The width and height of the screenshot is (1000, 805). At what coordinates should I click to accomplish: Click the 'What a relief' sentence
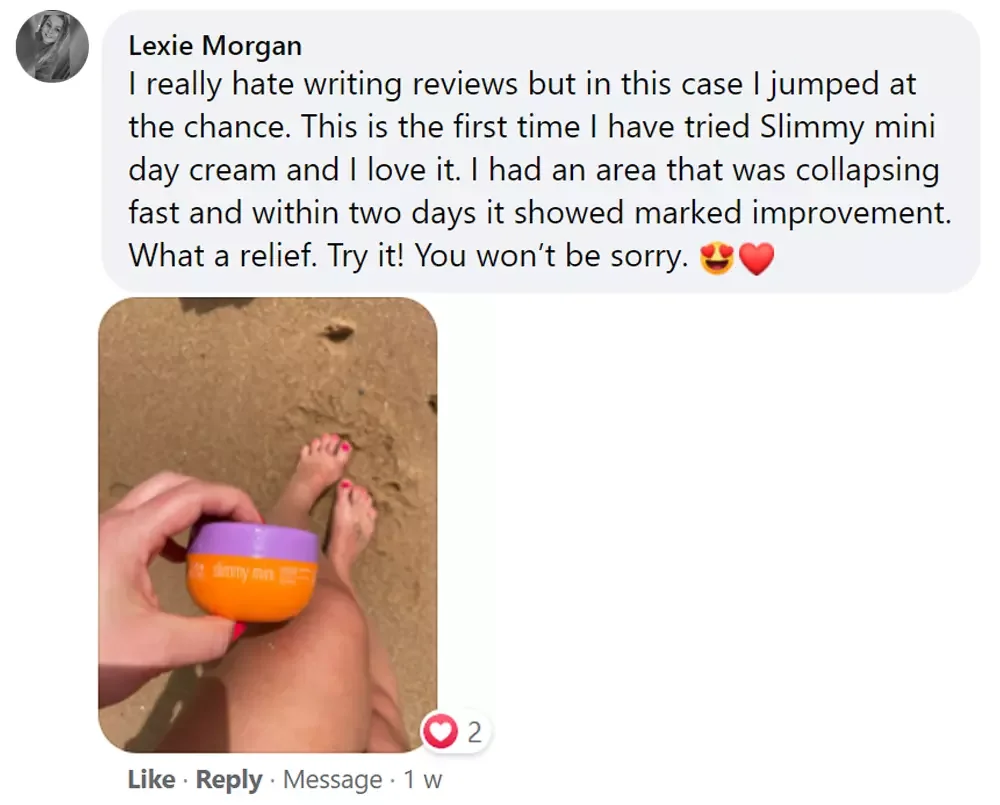(x=222, y=256)
